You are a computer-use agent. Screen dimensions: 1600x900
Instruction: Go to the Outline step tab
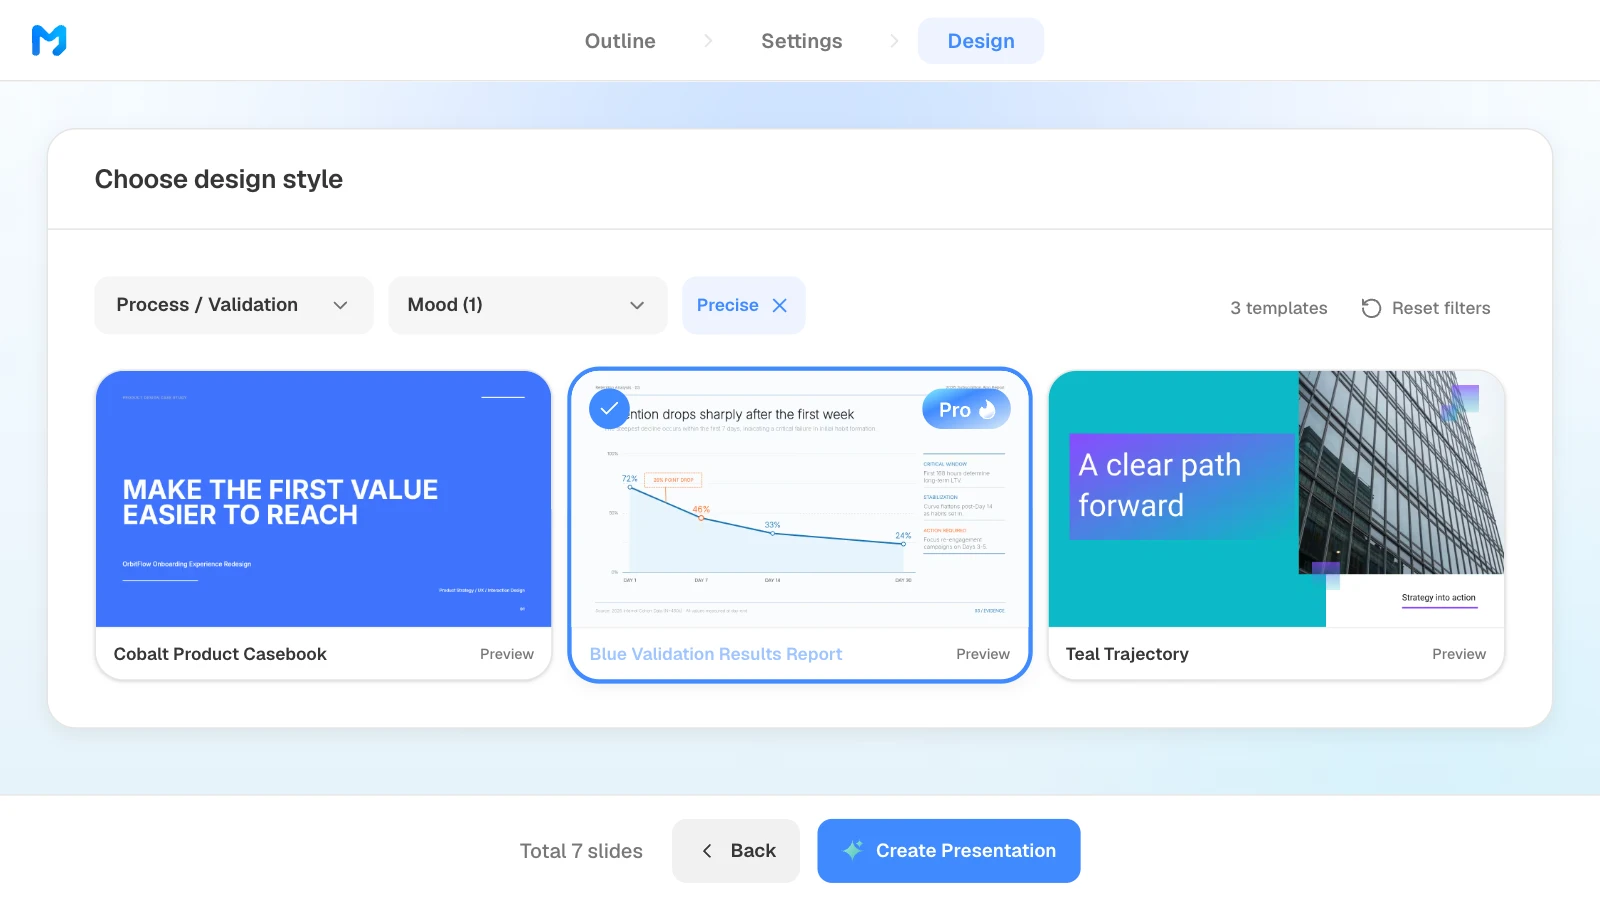coord(620,41)
